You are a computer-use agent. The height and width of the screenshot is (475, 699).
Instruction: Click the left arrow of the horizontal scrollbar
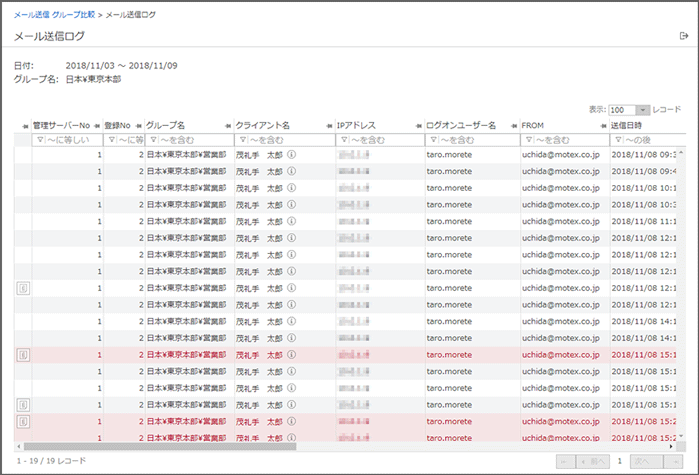click(x=18, y=446)
